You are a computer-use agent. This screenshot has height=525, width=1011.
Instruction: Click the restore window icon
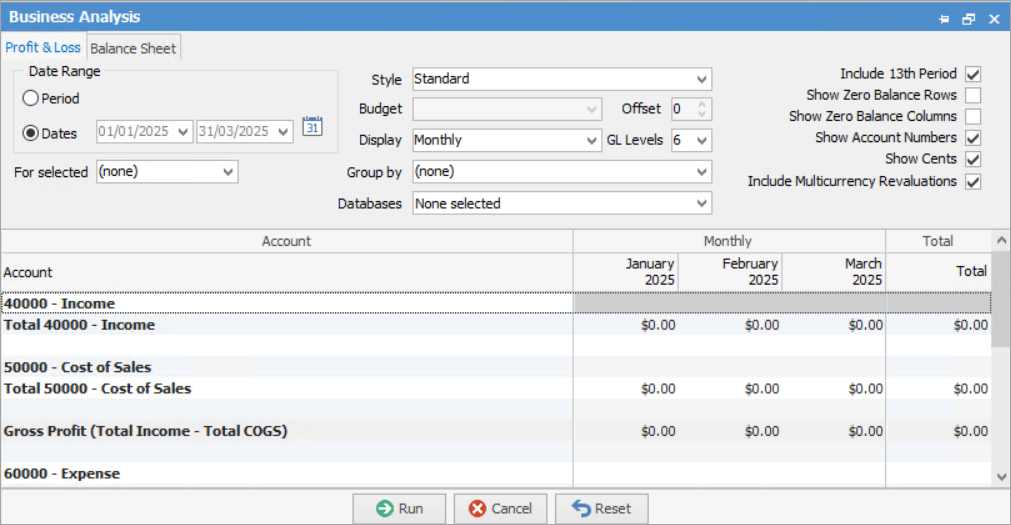click(x=968, y=18)
